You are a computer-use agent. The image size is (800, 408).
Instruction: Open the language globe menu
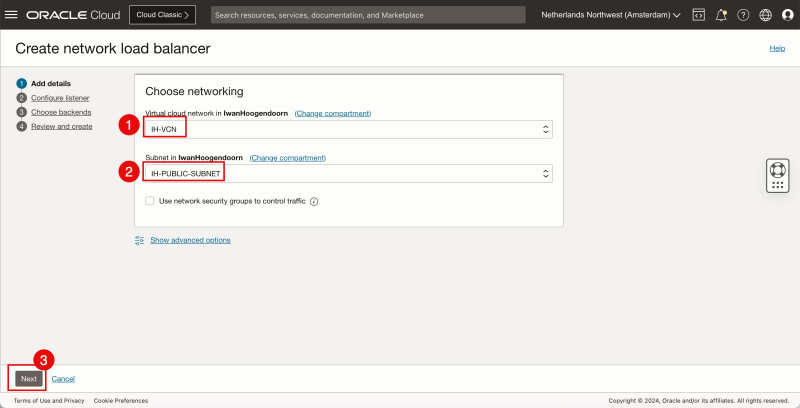[x=765, y=15]
